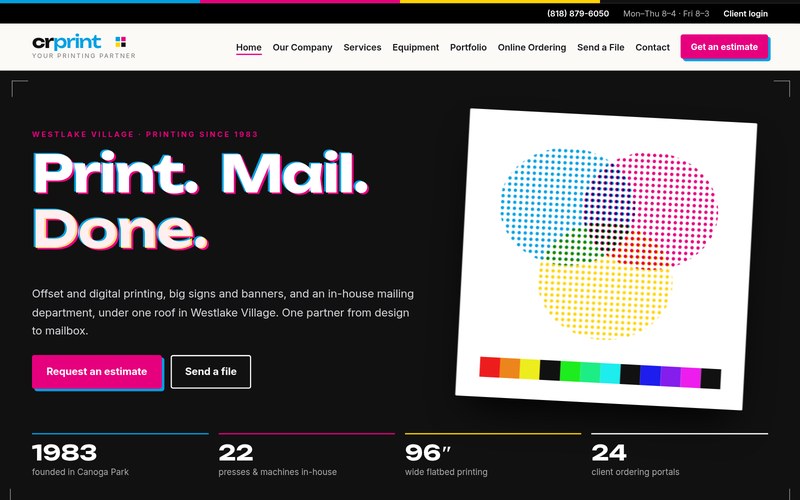Click 'Westlake Village · Printing since 1983' tagline
The width and height of the screenshot is (800, 500).
(145, 134)
